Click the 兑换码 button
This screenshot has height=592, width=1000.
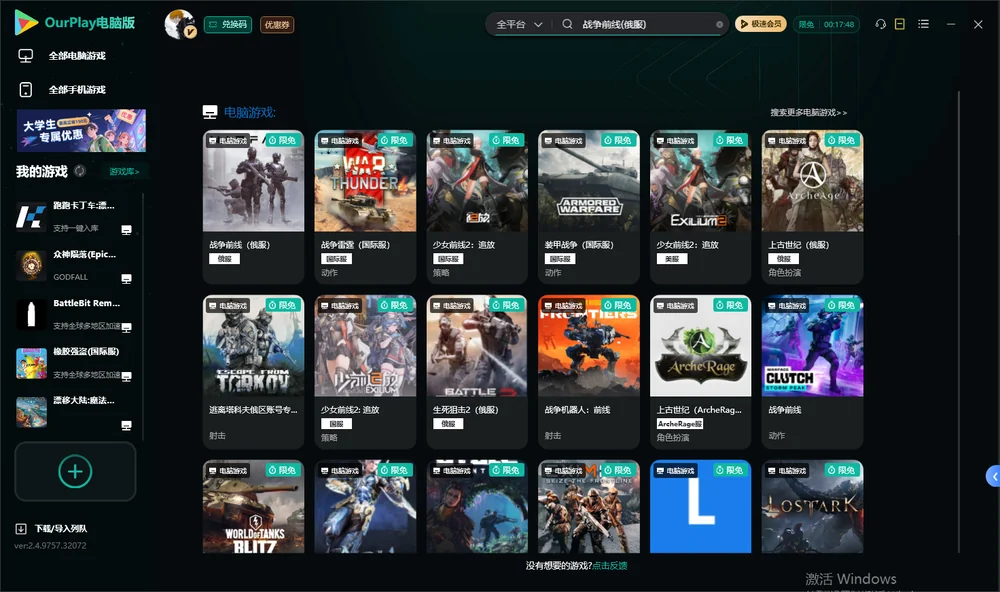(228, 25)
